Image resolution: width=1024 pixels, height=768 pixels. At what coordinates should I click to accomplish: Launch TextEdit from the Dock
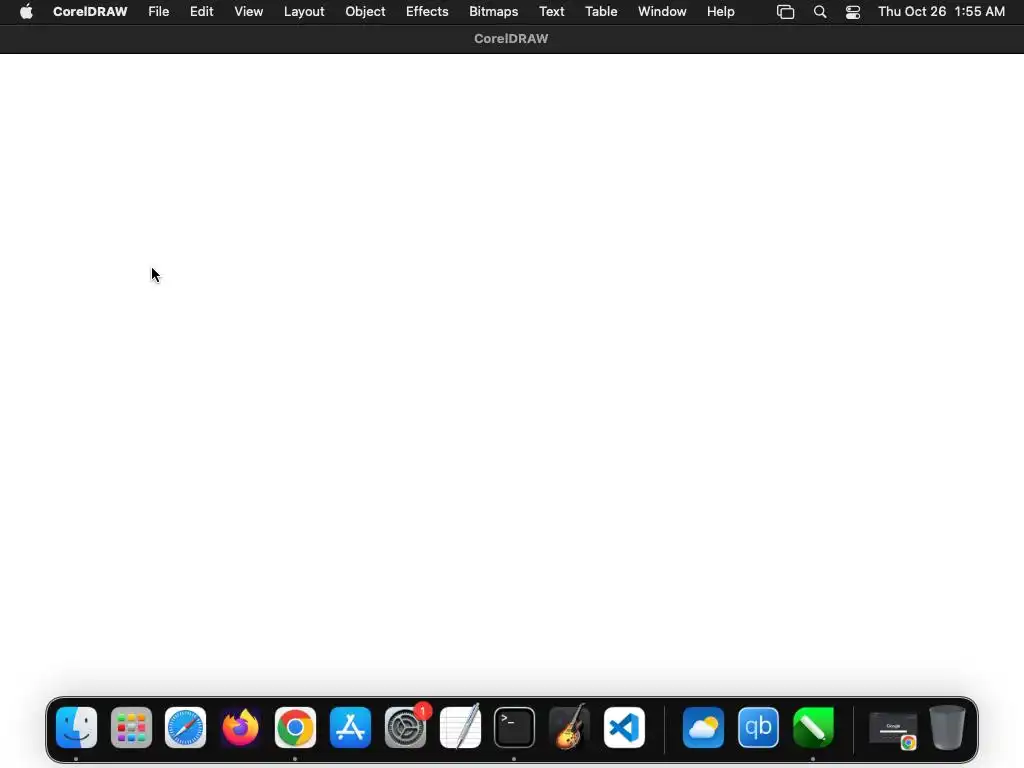point(460,726)
